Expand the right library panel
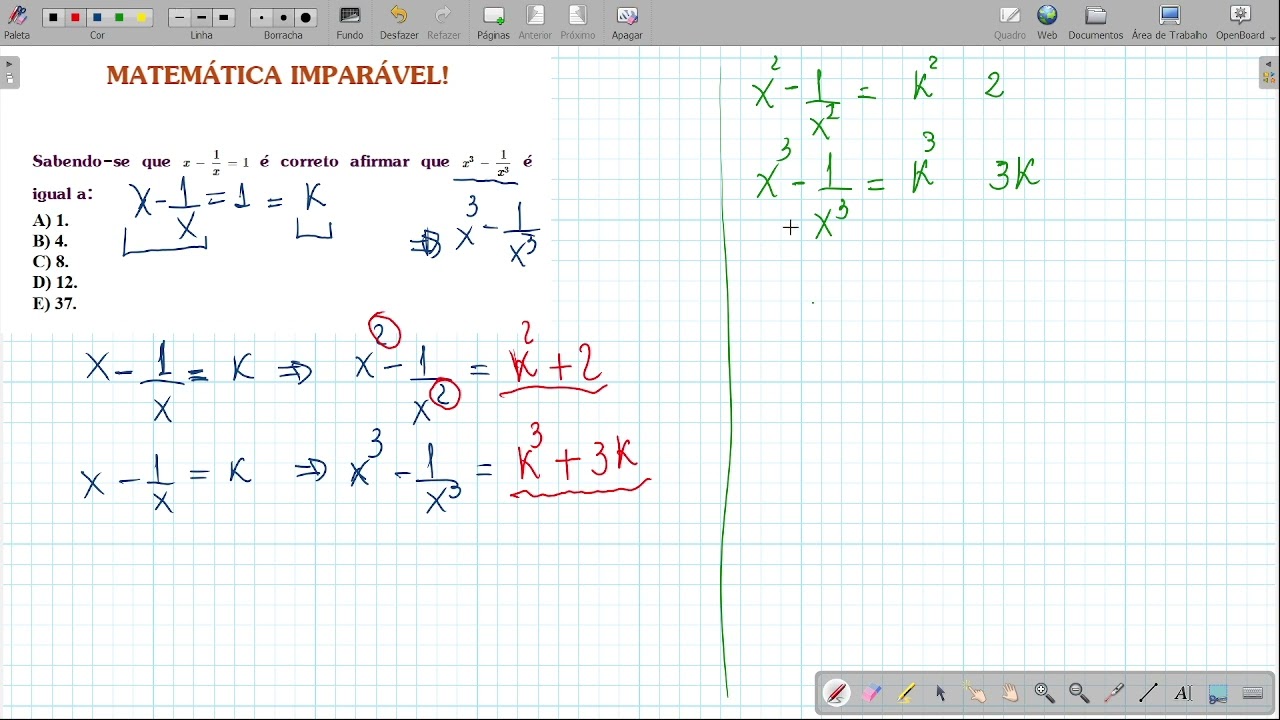 (1269, 72)
